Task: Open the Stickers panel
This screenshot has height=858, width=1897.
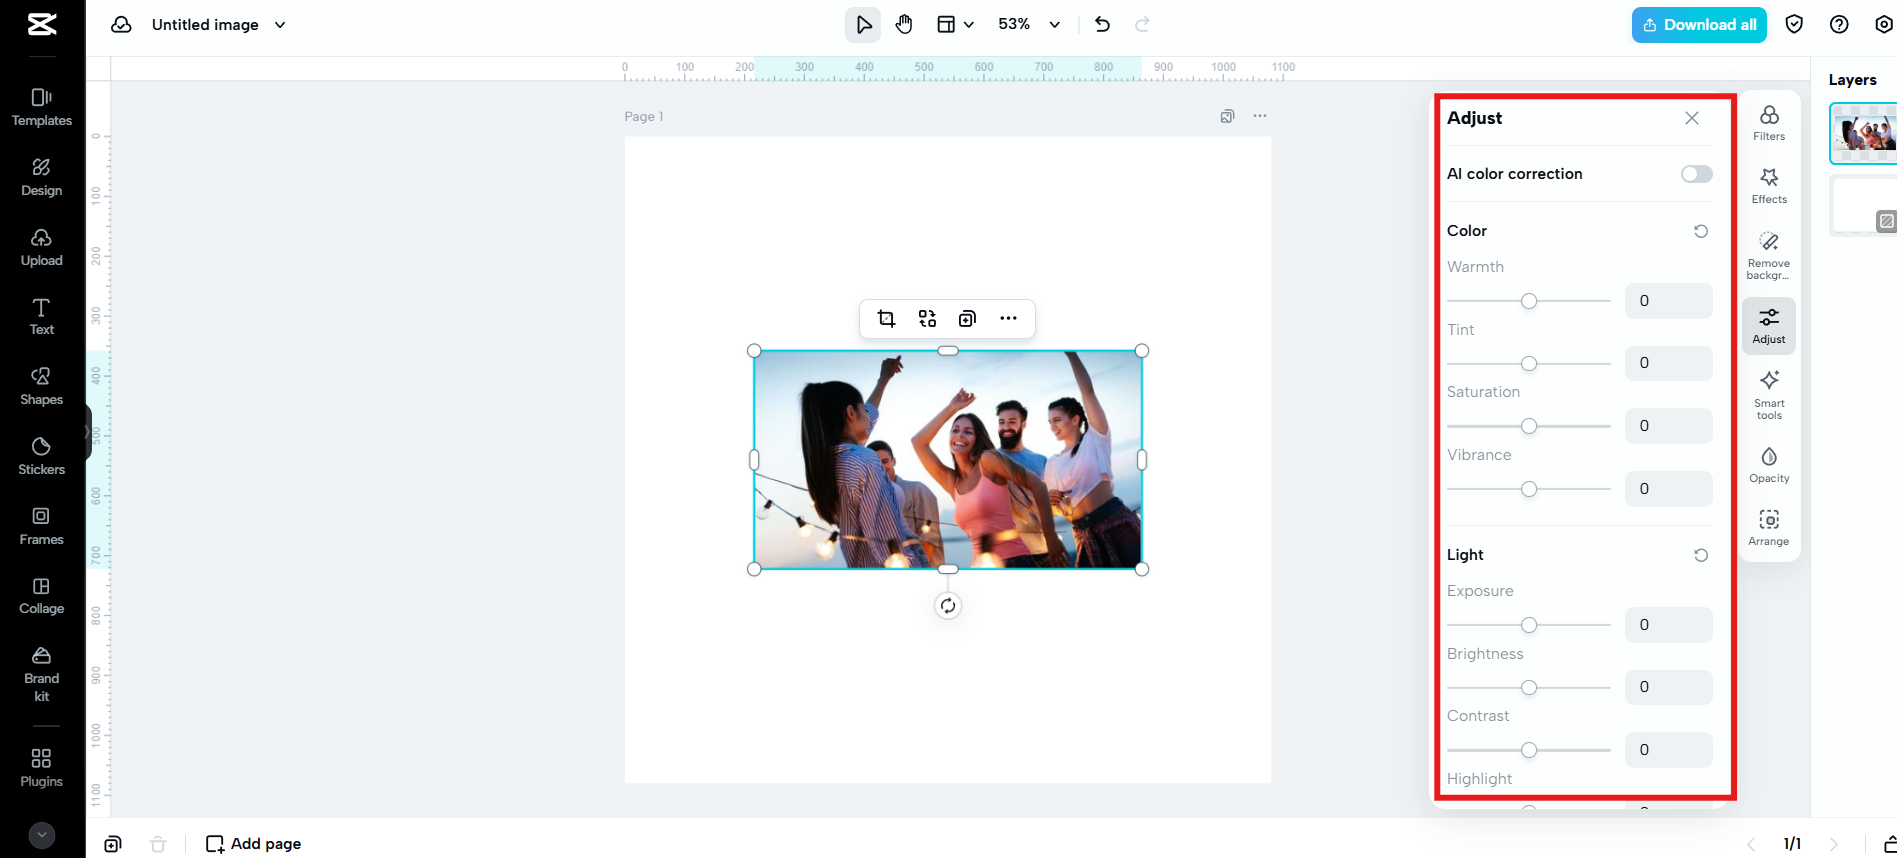Action: pos(42,457)
